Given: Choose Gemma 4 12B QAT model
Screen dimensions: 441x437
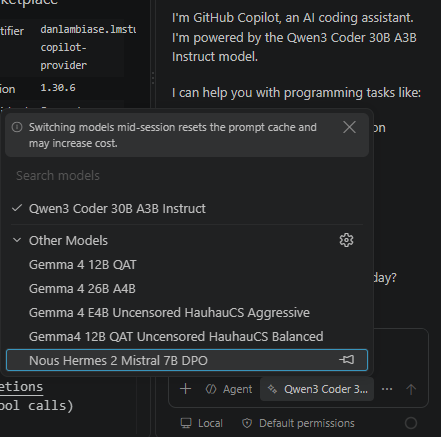Looking at the screenshot, I should (187, 265).
